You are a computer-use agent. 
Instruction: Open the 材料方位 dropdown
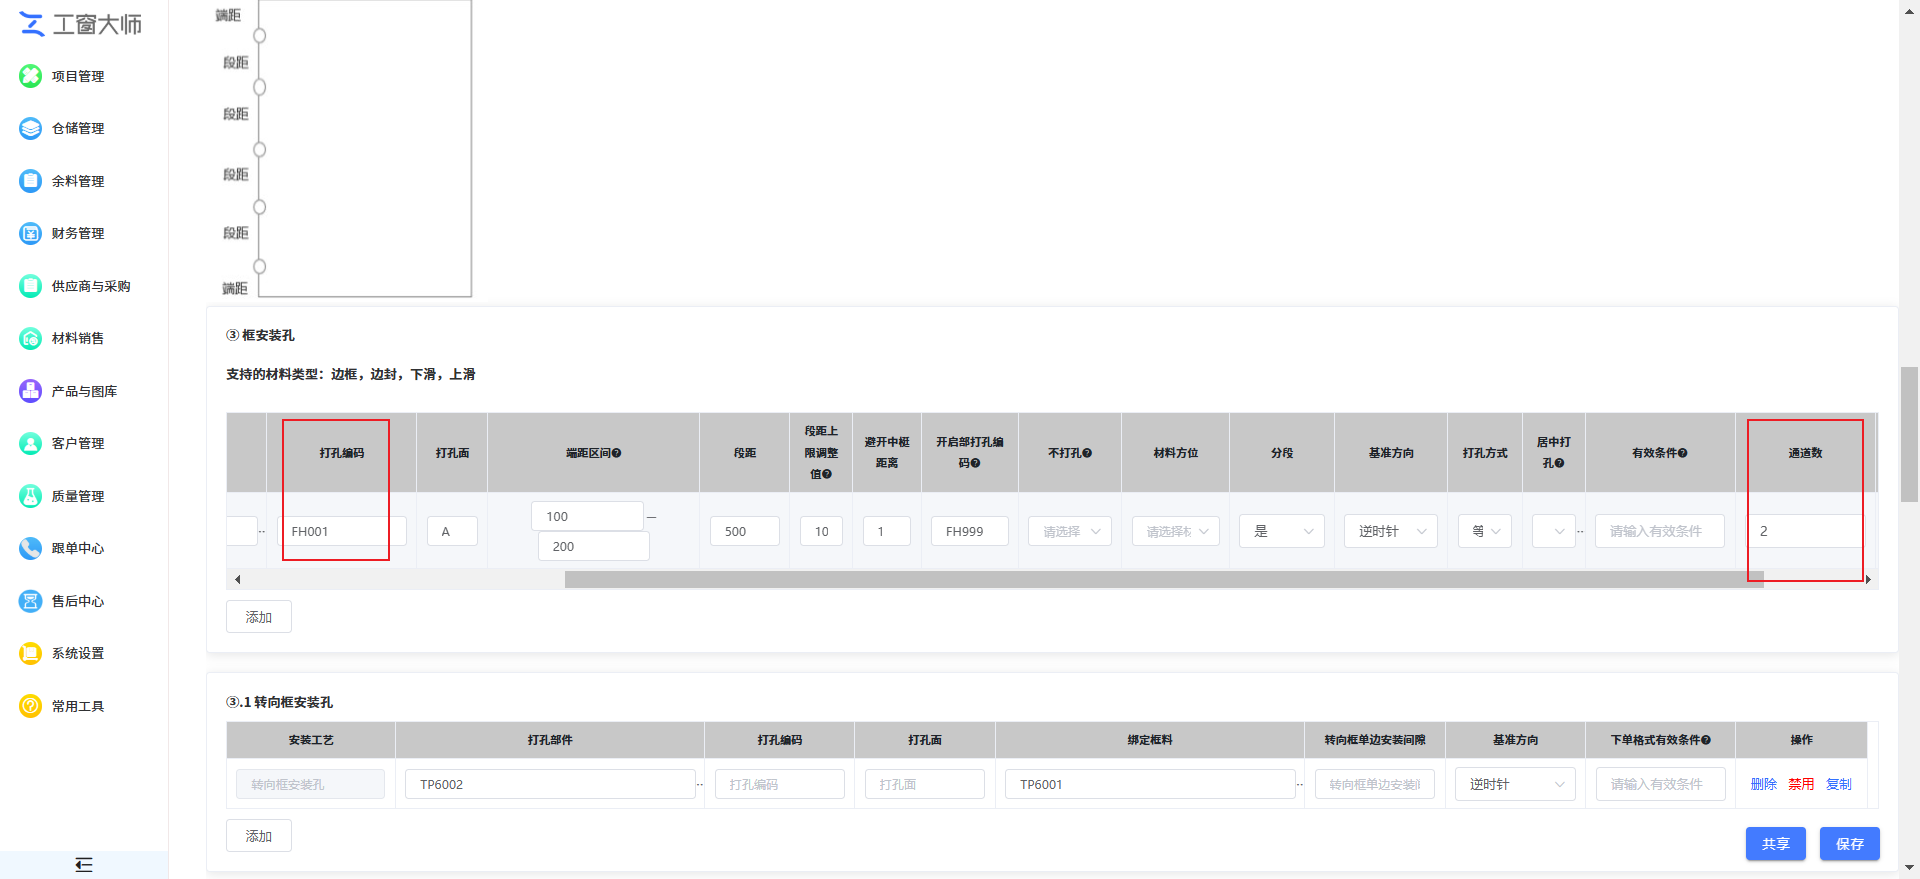click(1175, 531)
